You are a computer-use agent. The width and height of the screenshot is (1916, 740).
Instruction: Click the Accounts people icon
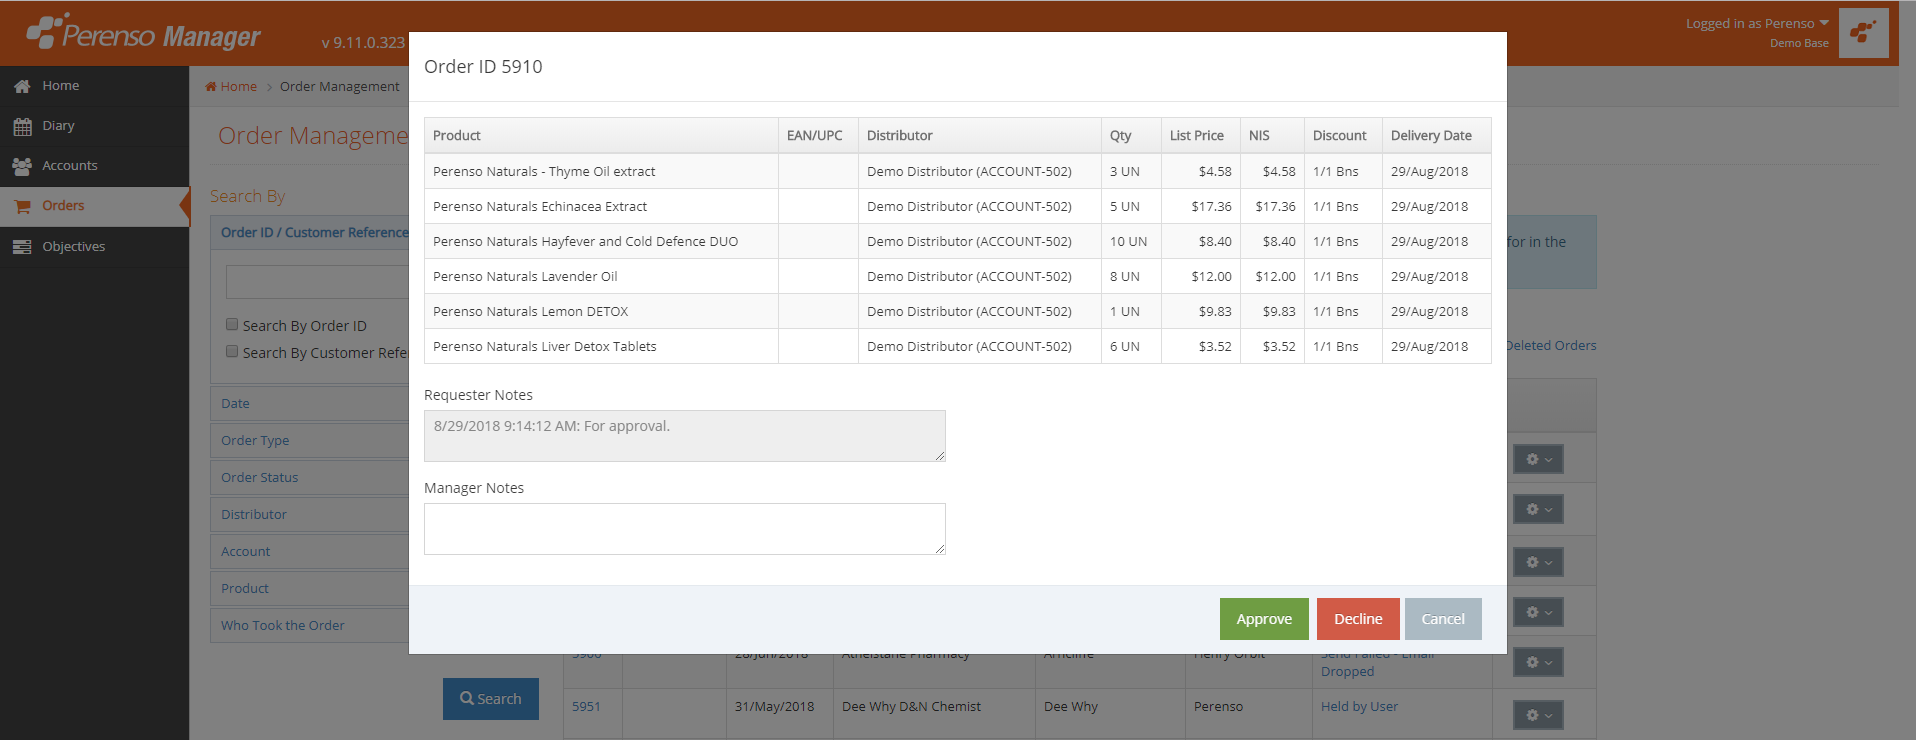[x=22, y=167]
